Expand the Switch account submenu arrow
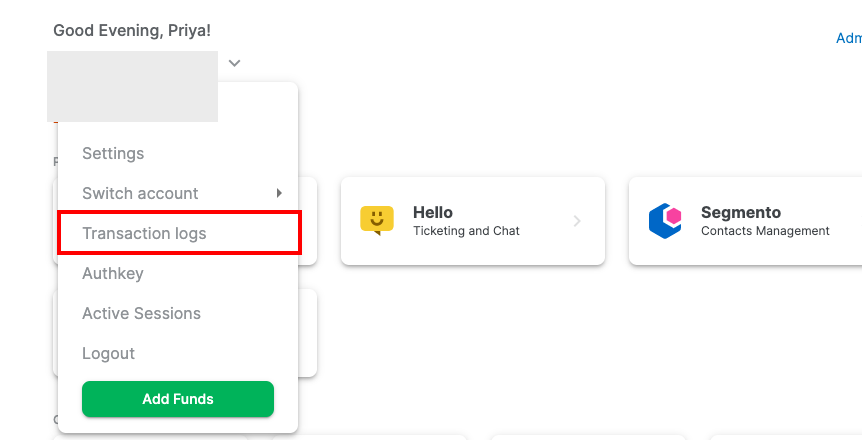862x440 pixels. (x=279, y=193)
